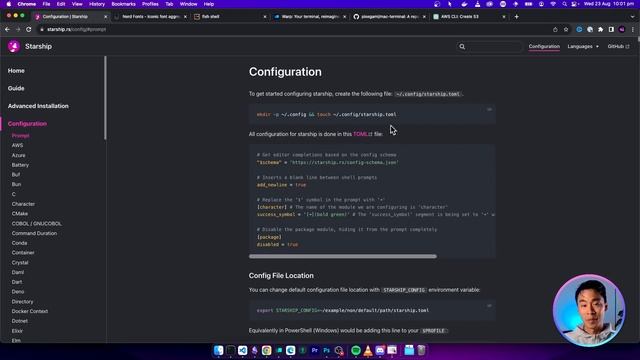
Task: Open the Languages dropdown in header
Action: (x=583, y=47)
